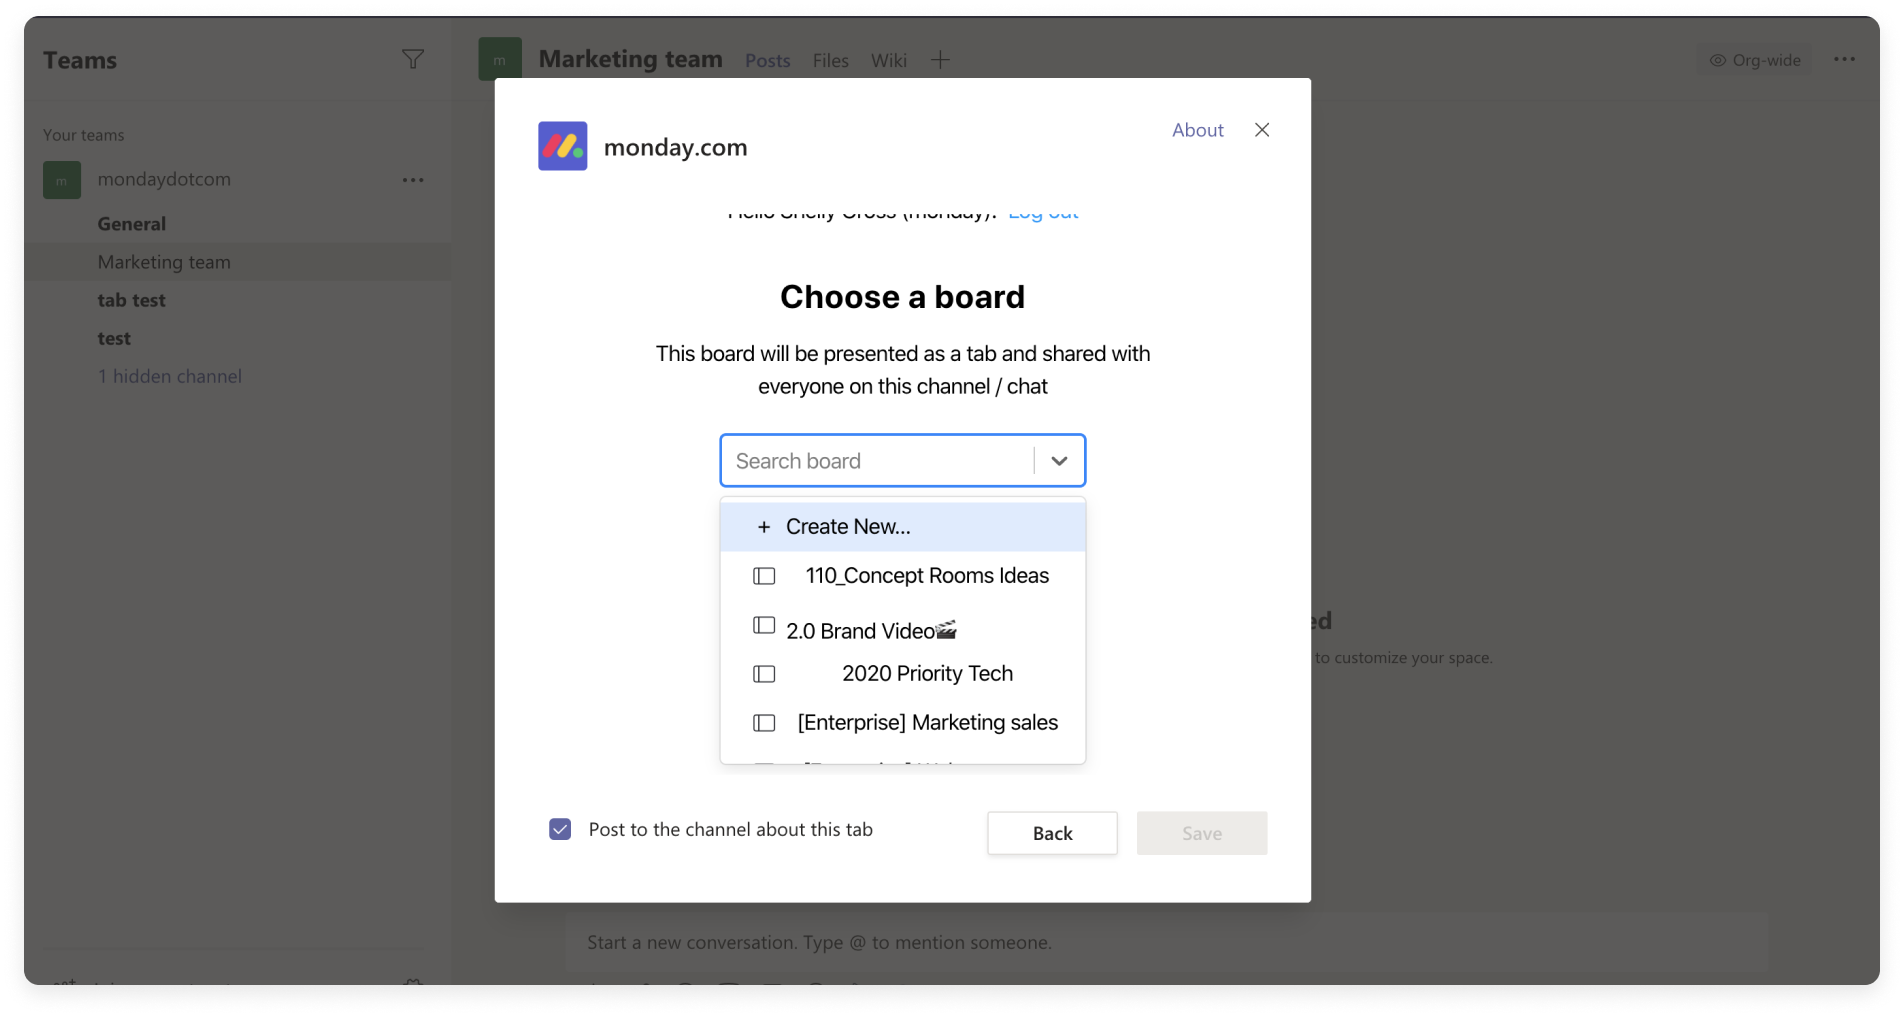
Task: Click the Marketing team avatar icon
Action: coord(500,58)
